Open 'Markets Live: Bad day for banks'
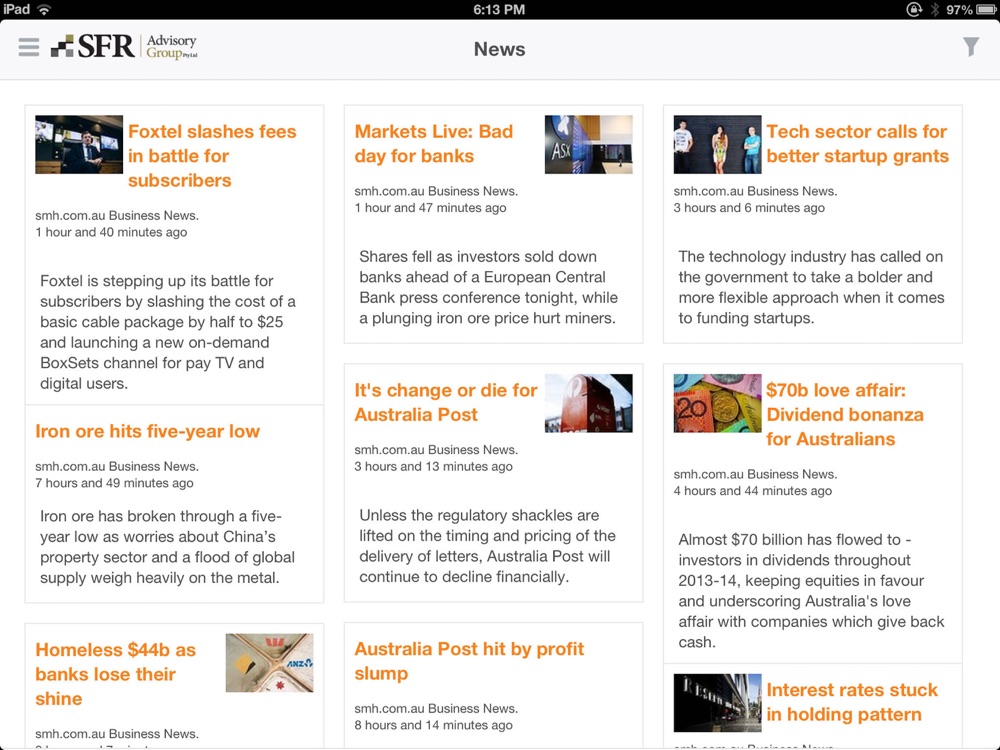The height and width of the screenshot is (750, 1000). pos(434,143)
